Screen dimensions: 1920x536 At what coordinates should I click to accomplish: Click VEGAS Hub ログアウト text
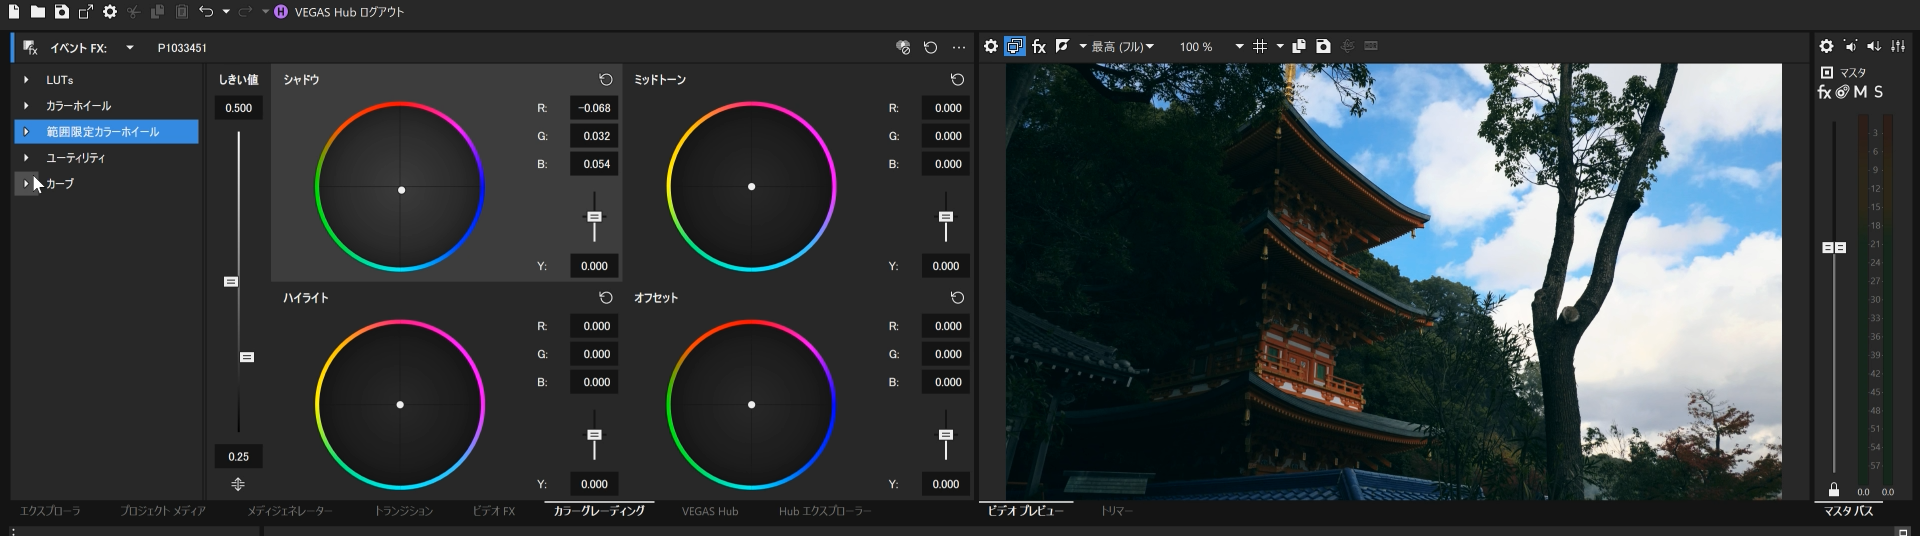click(349, 12)
